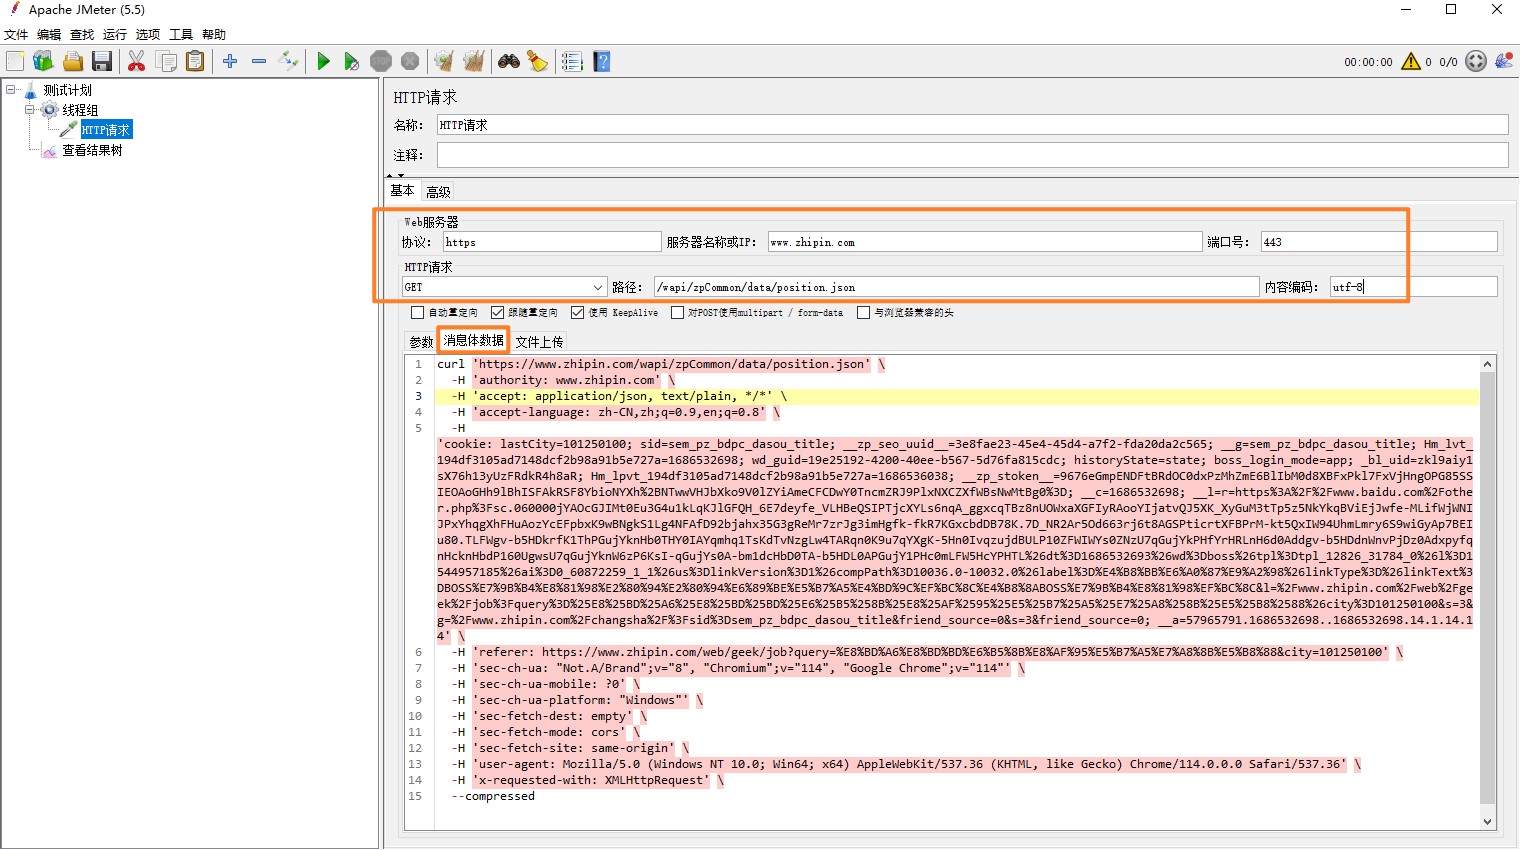Uncheck the 跟随重定向 checkbox

pos(498,313)
